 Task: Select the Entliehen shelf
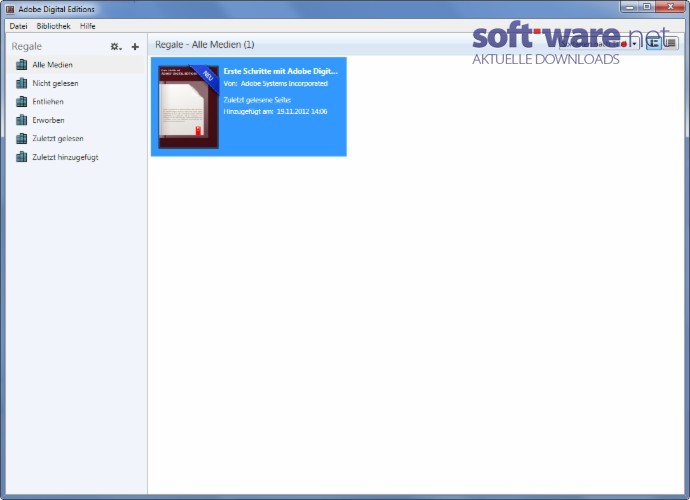coord(76,102)
